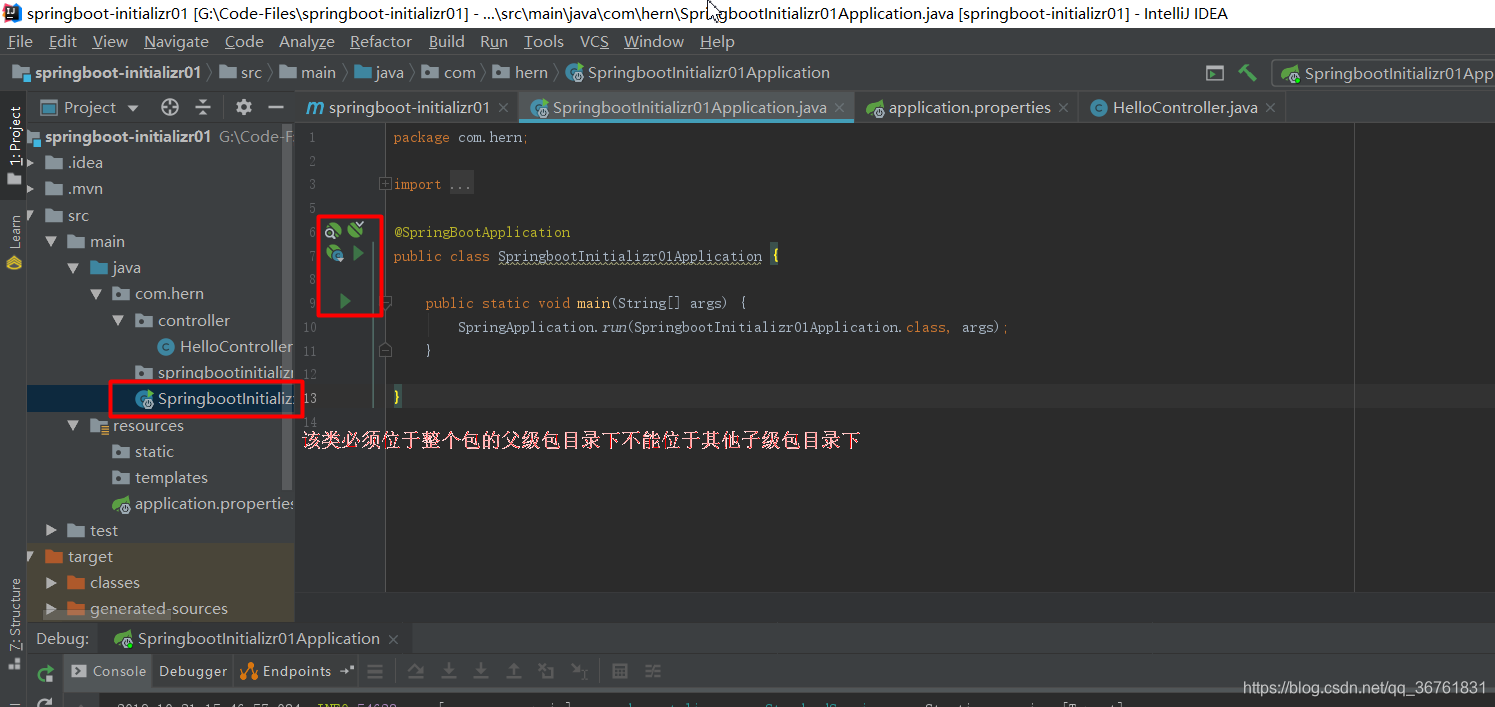
Task: Close the application.properties editor tab
Action: pyautogui.click(x=1064, y=108)
